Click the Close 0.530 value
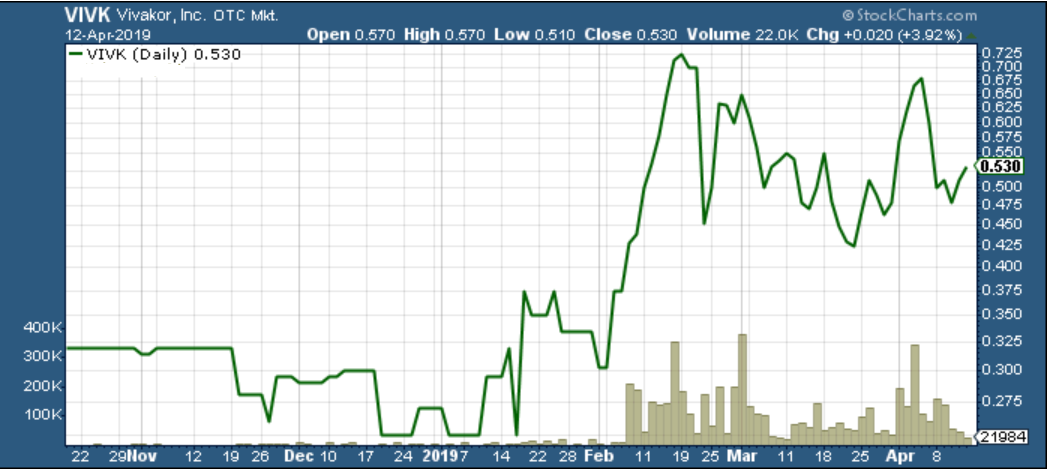Screen dimensions: 1049x471 tap(630, 35)
